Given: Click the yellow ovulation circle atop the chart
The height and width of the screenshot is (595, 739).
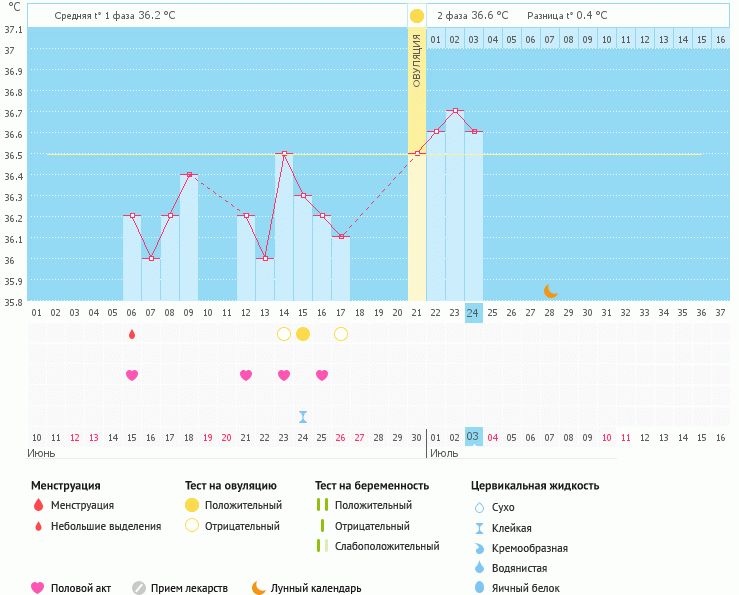Looking at the screenshot, I should pos(417,16).
